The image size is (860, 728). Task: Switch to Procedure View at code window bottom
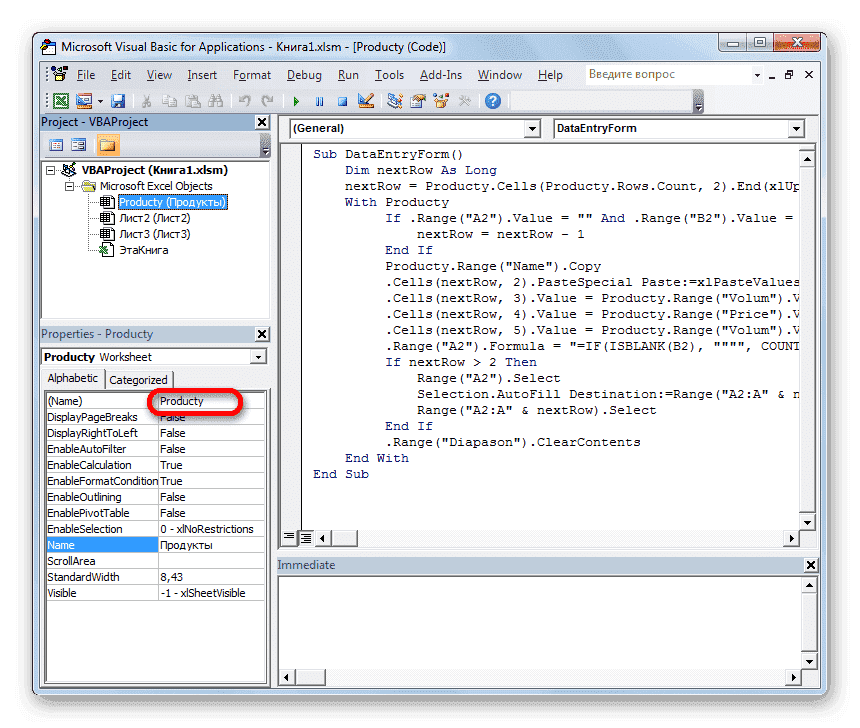tap(289, 538)
